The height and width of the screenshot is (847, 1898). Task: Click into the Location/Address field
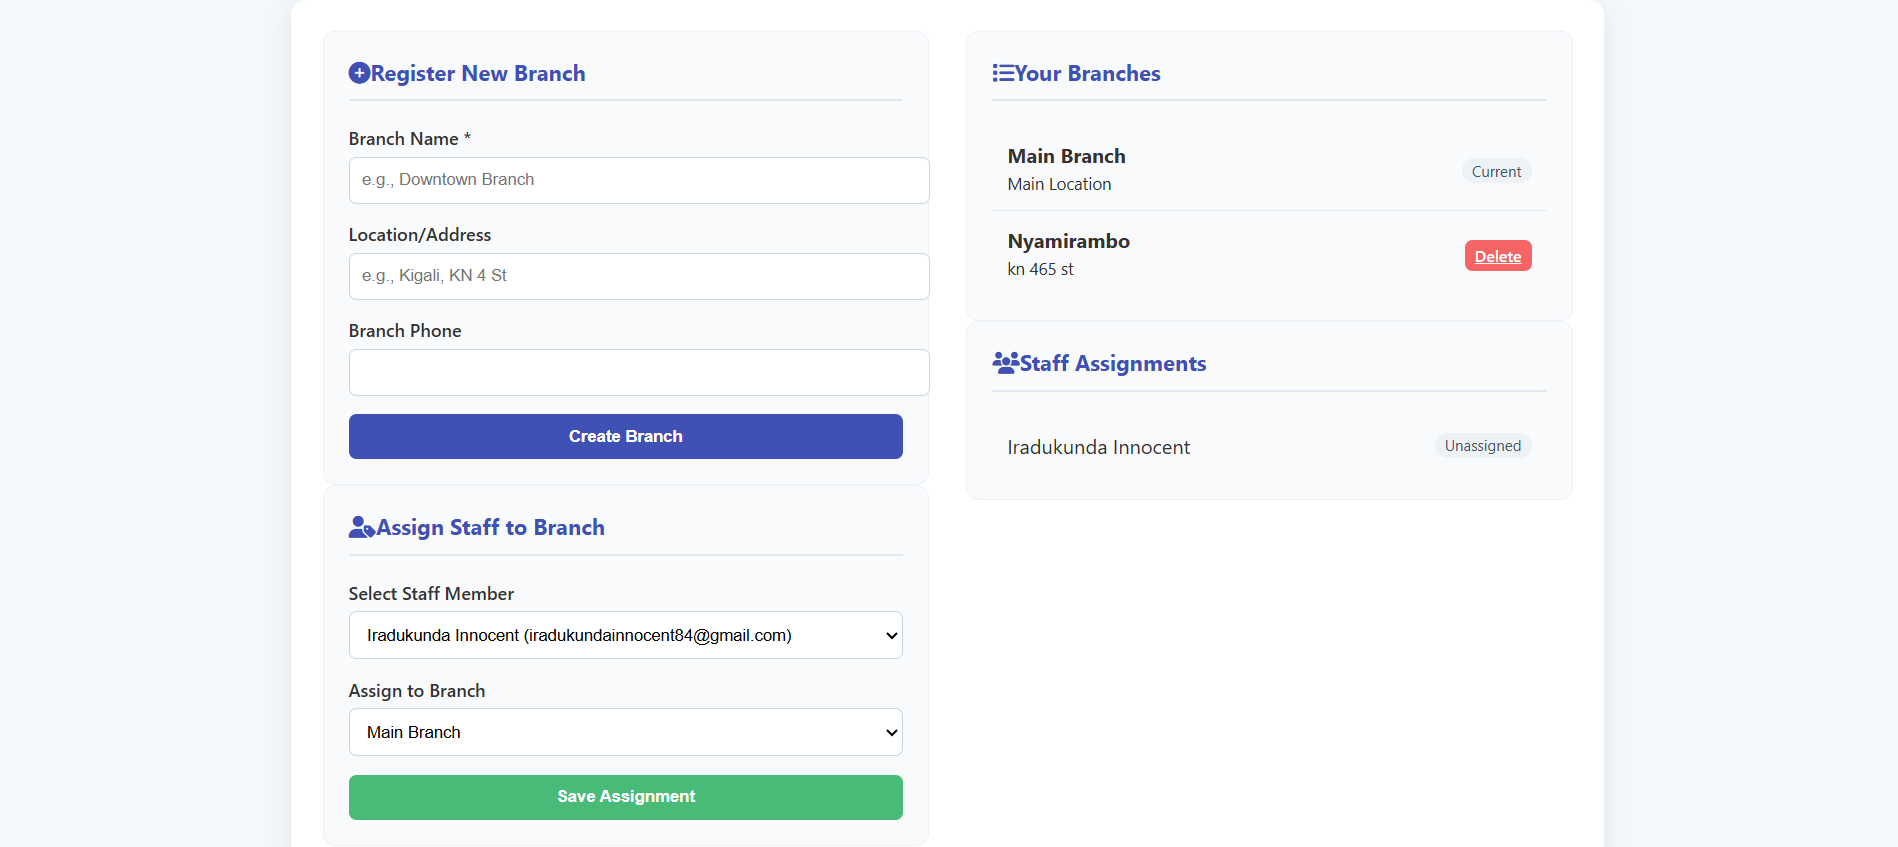(638, 276)
